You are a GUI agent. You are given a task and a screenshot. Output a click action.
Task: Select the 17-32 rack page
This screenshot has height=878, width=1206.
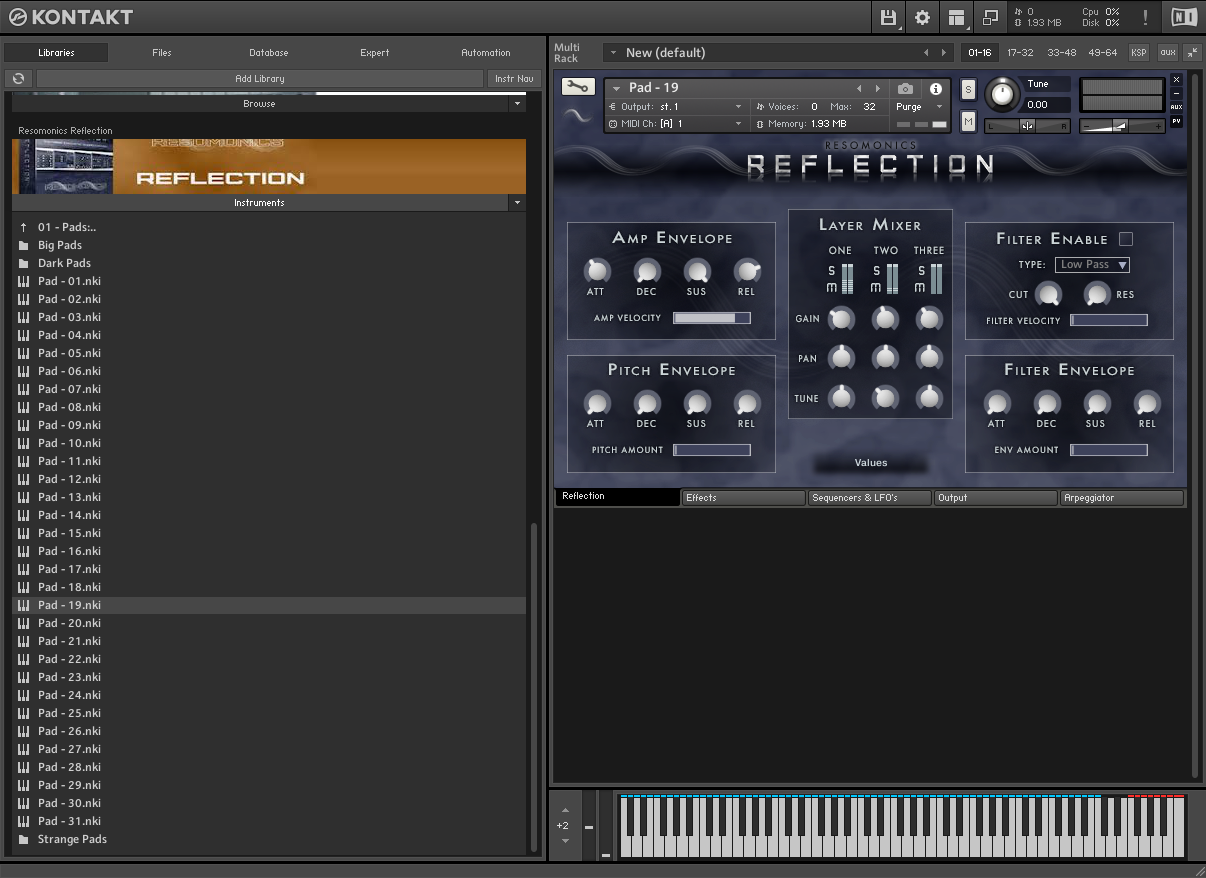coord(1020,52)
